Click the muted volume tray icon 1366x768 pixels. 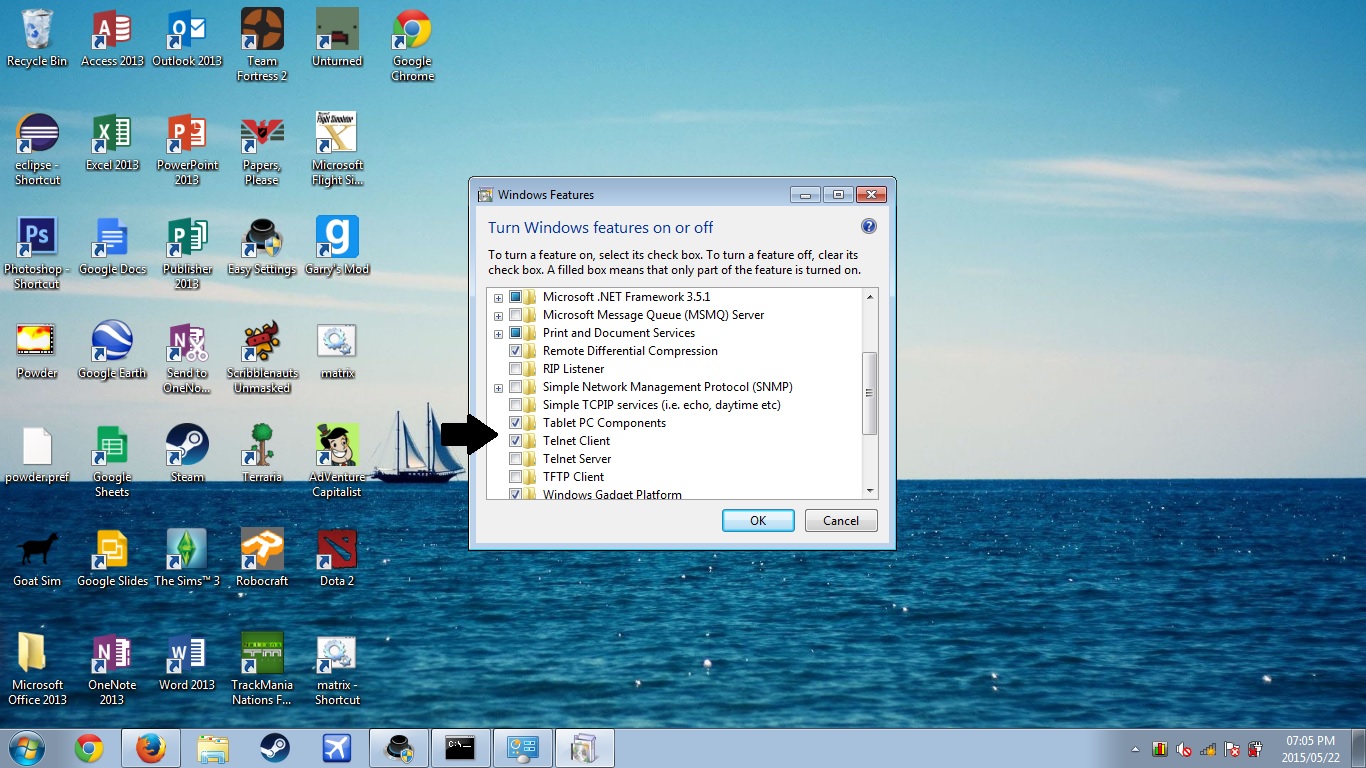(x=1185, y=749)
